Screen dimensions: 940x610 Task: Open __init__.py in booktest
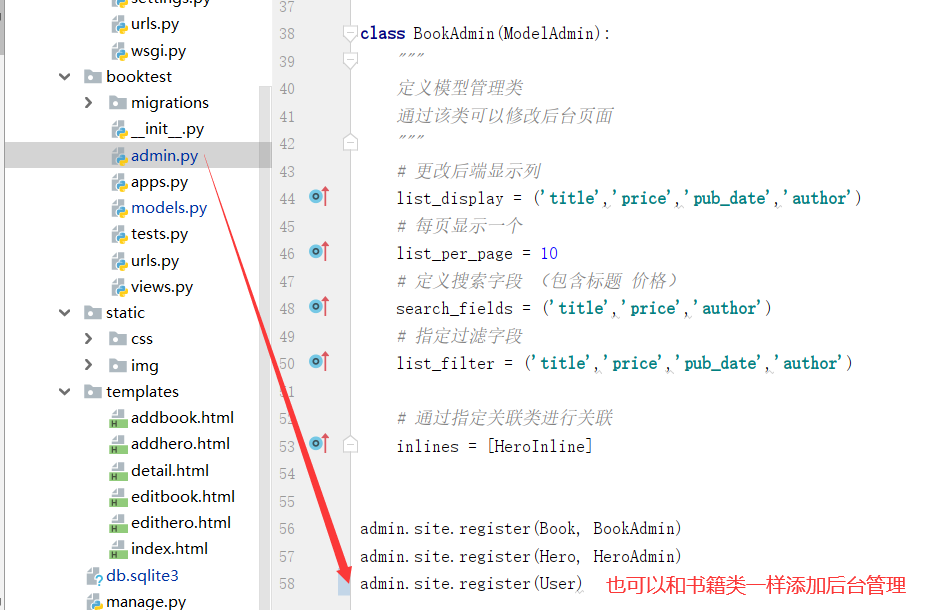click(x=167, y=129)
